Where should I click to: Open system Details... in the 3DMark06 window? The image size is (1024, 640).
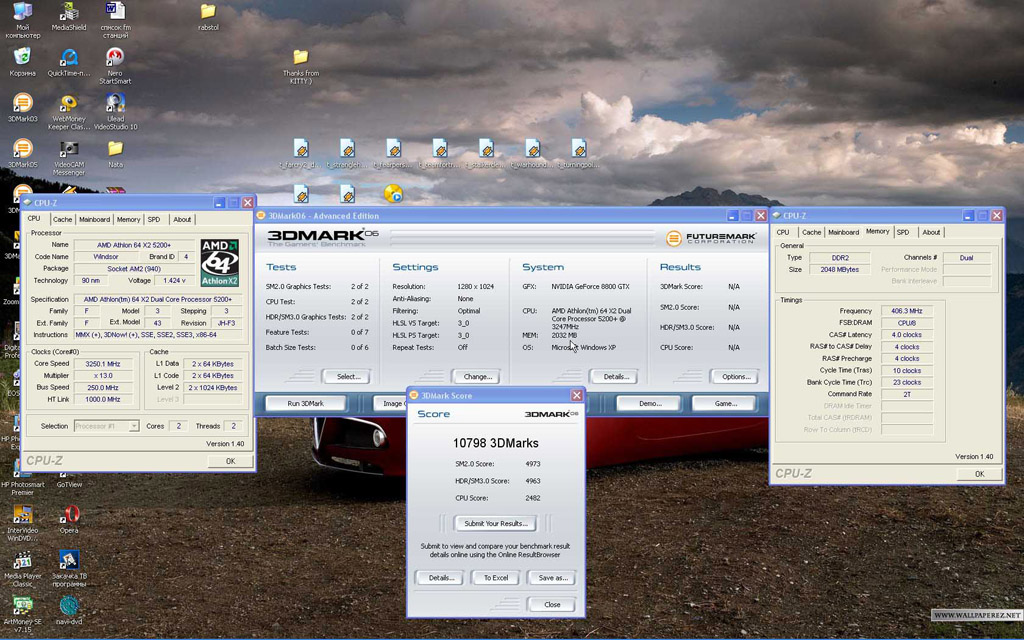616,377
